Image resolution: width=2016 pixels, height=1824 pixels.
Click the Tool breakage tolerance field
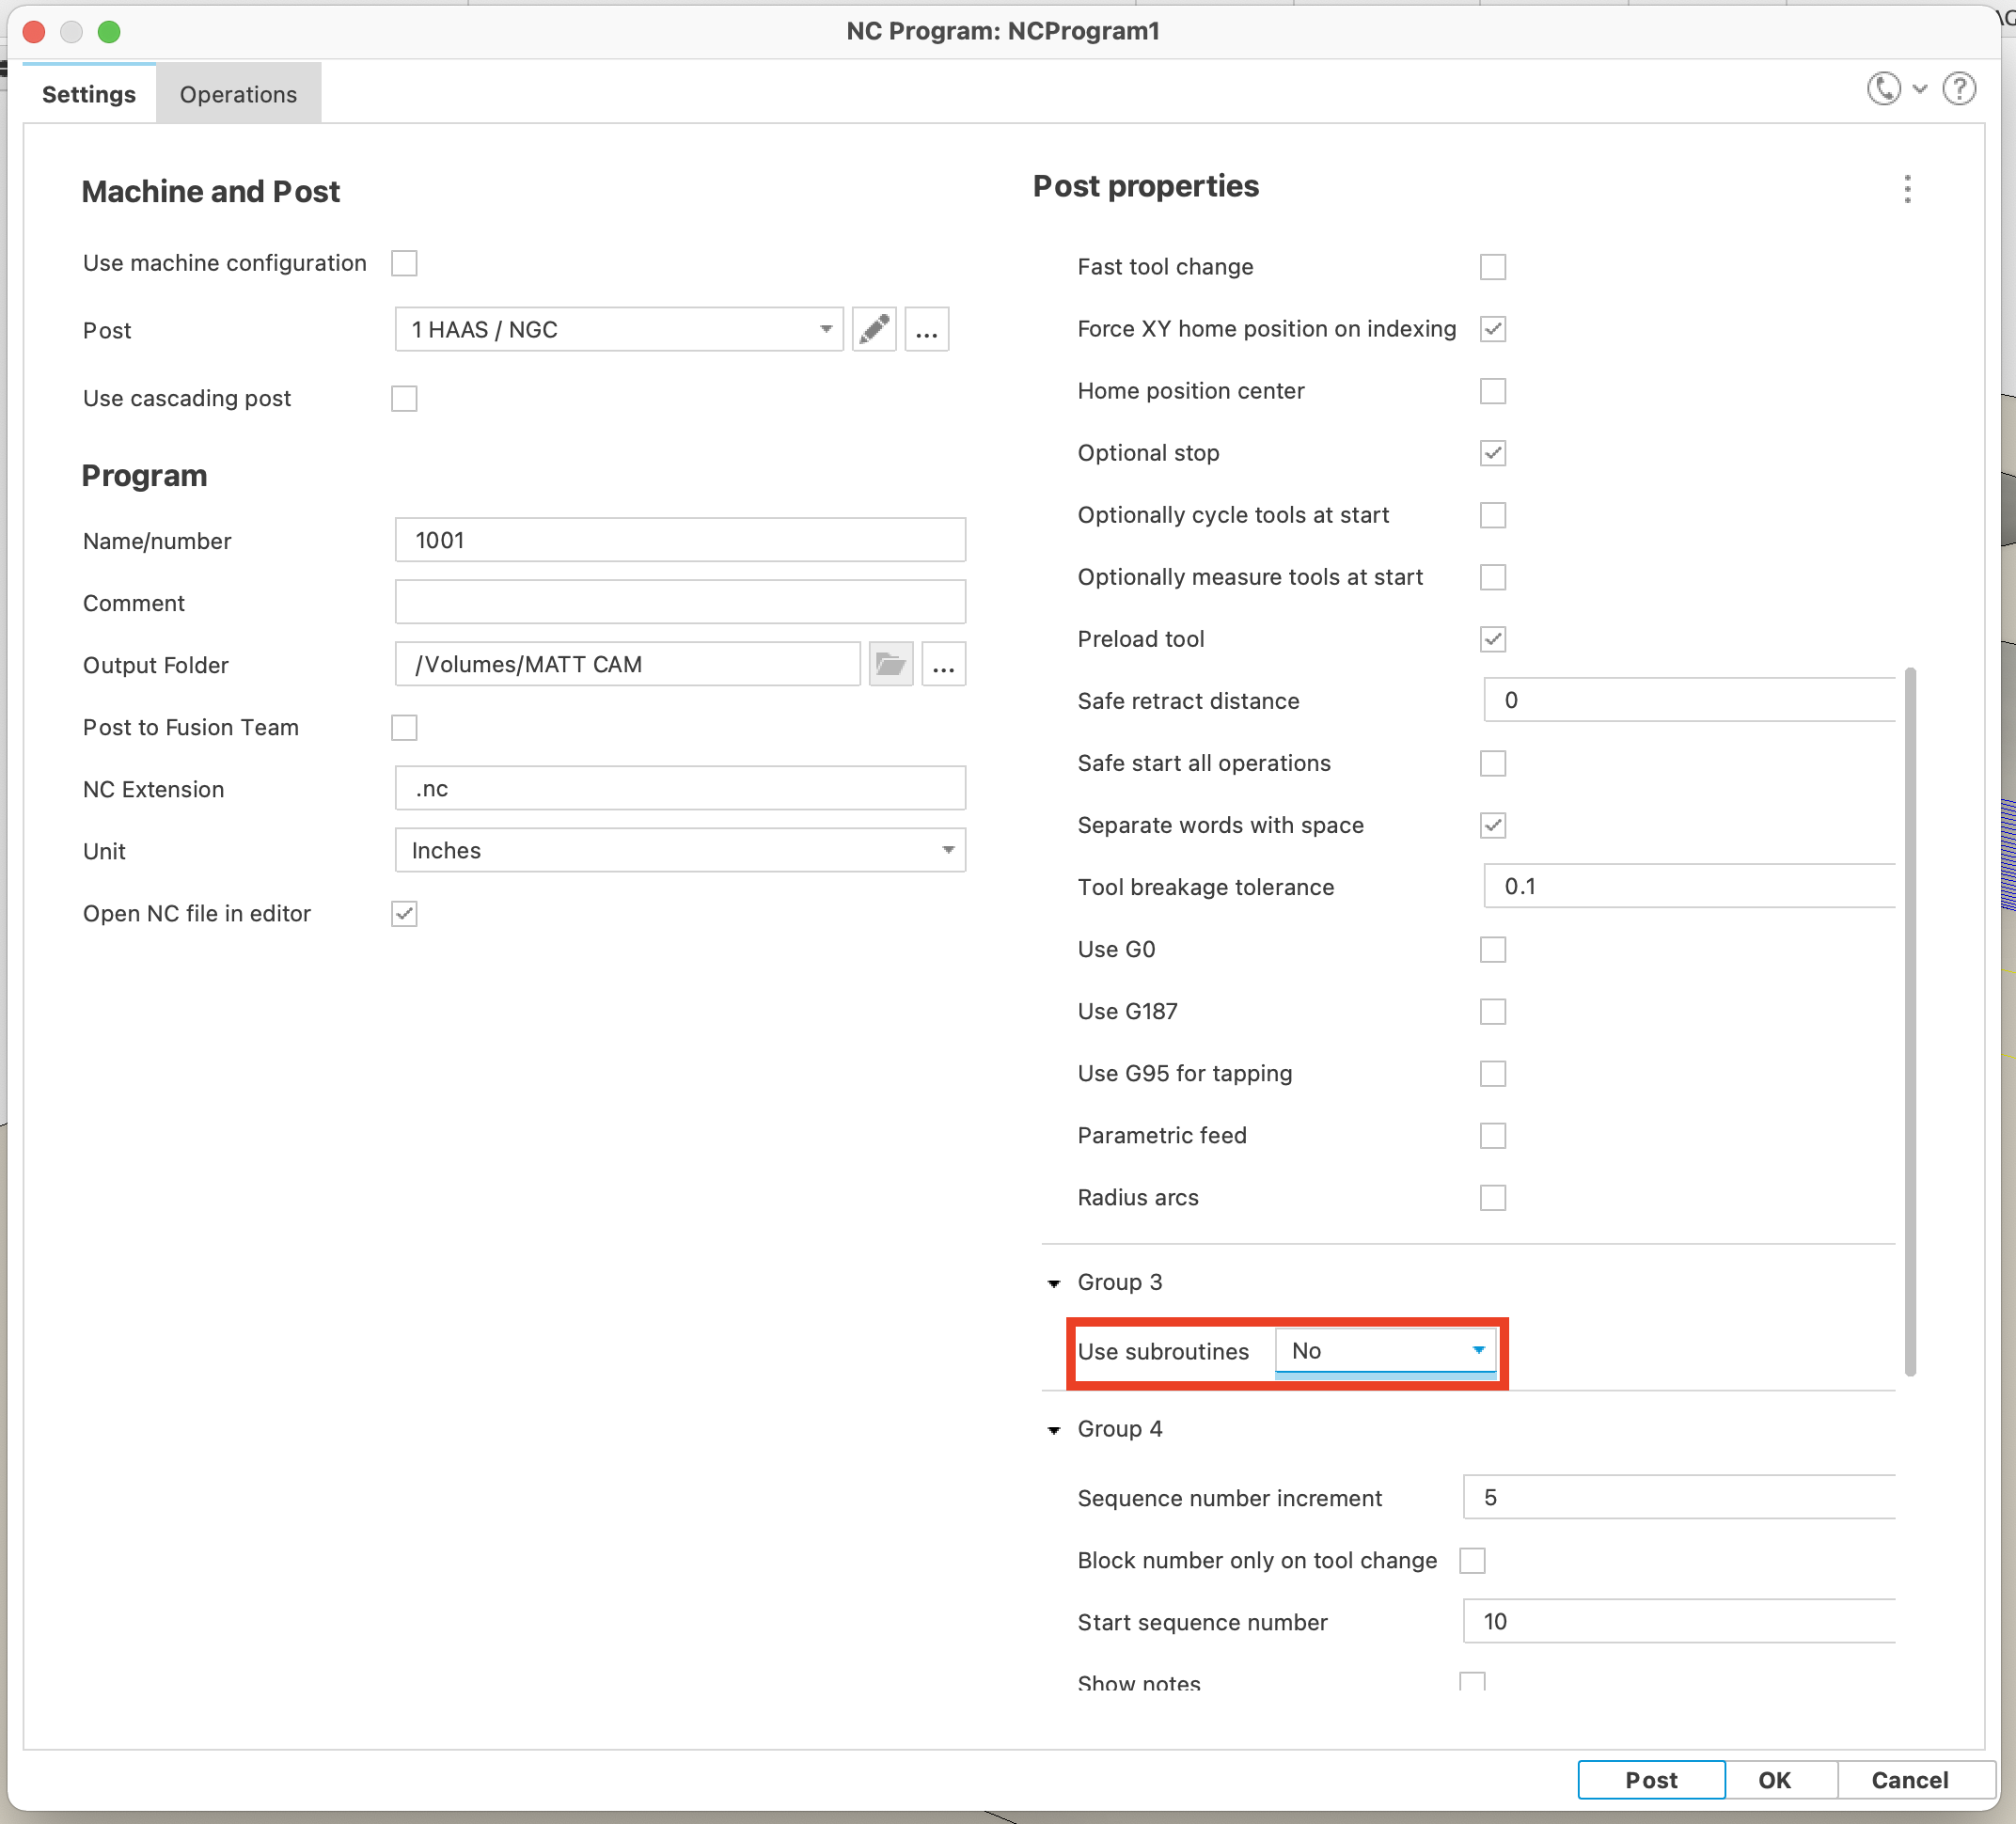pyautogui.click(x=1689, y=886)
